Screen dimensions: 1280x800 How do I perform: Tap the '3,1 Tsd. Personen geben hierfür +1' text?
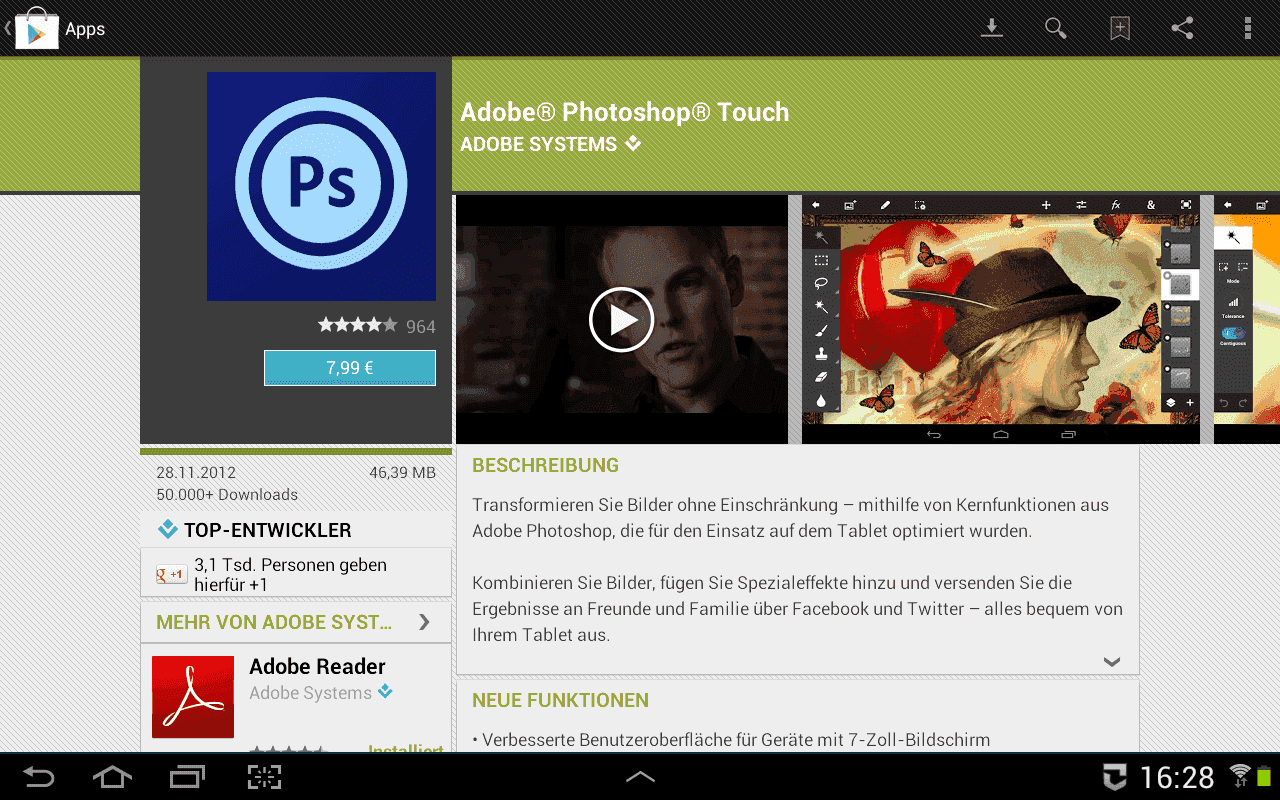pyautogui.click(x=290, y=575)
